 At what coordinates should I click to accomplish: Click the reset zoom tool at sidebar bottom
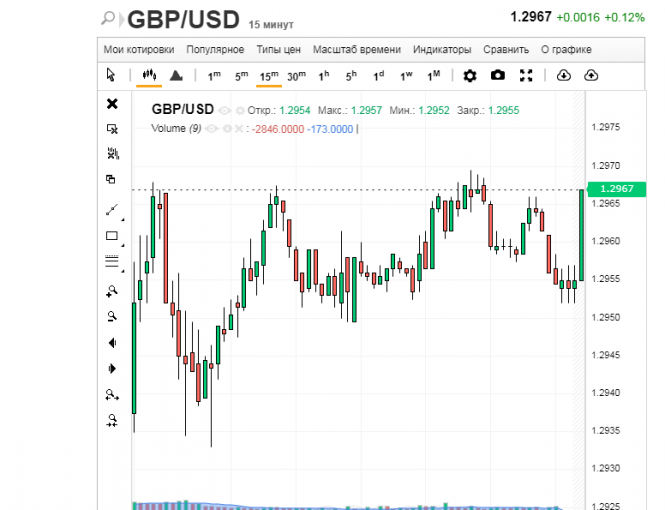click(112, 420)
